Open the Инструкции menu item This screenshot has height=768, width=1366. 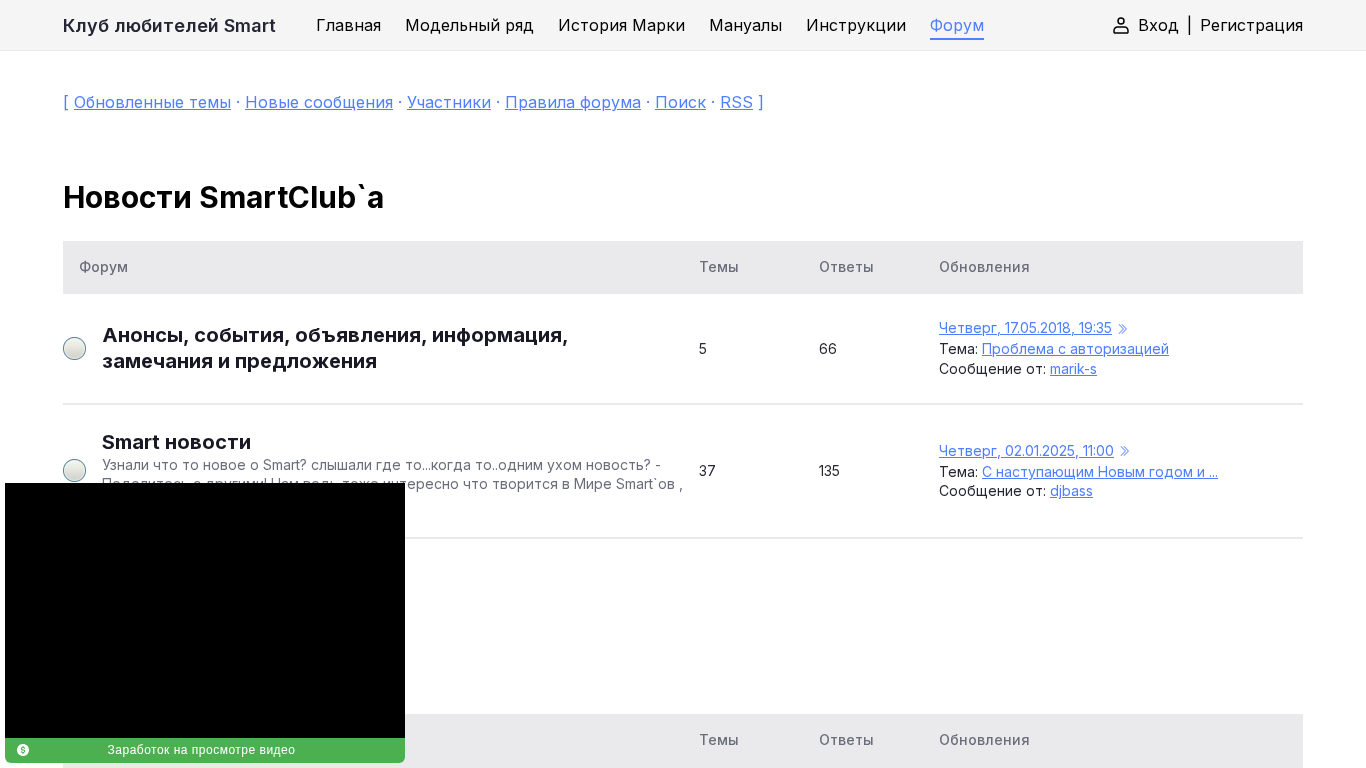tap(856, 25)
